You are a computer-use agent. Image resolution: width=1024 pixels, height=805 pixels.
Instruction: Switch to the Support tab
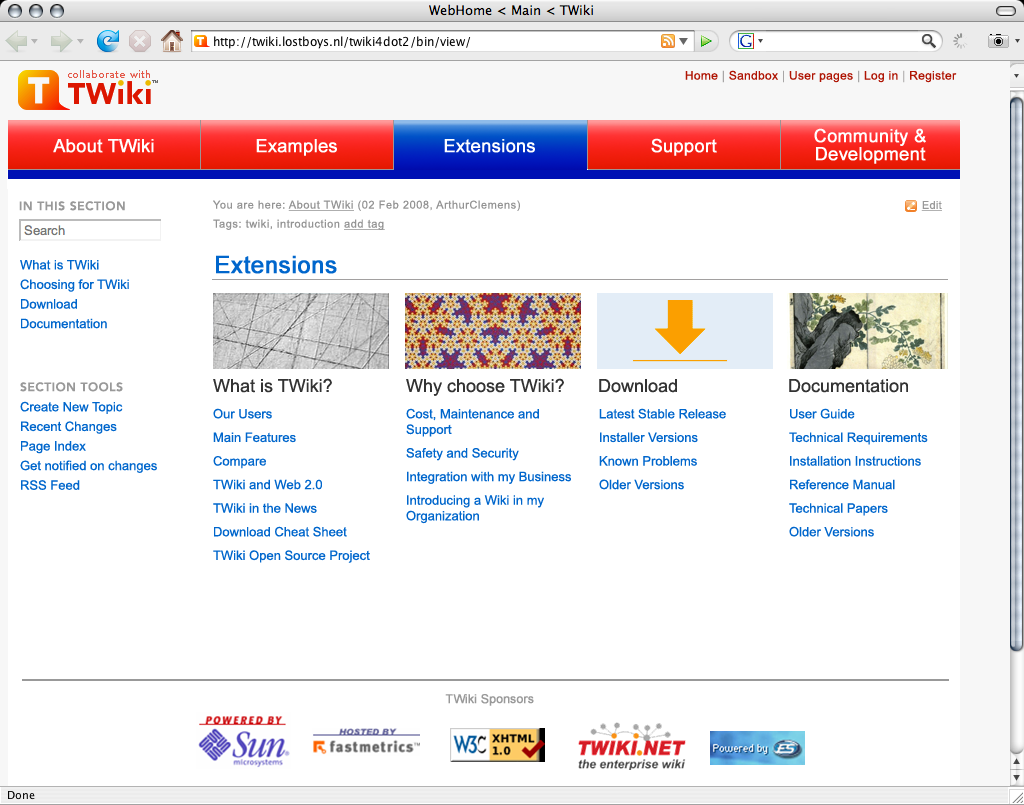tap(683, 146)
